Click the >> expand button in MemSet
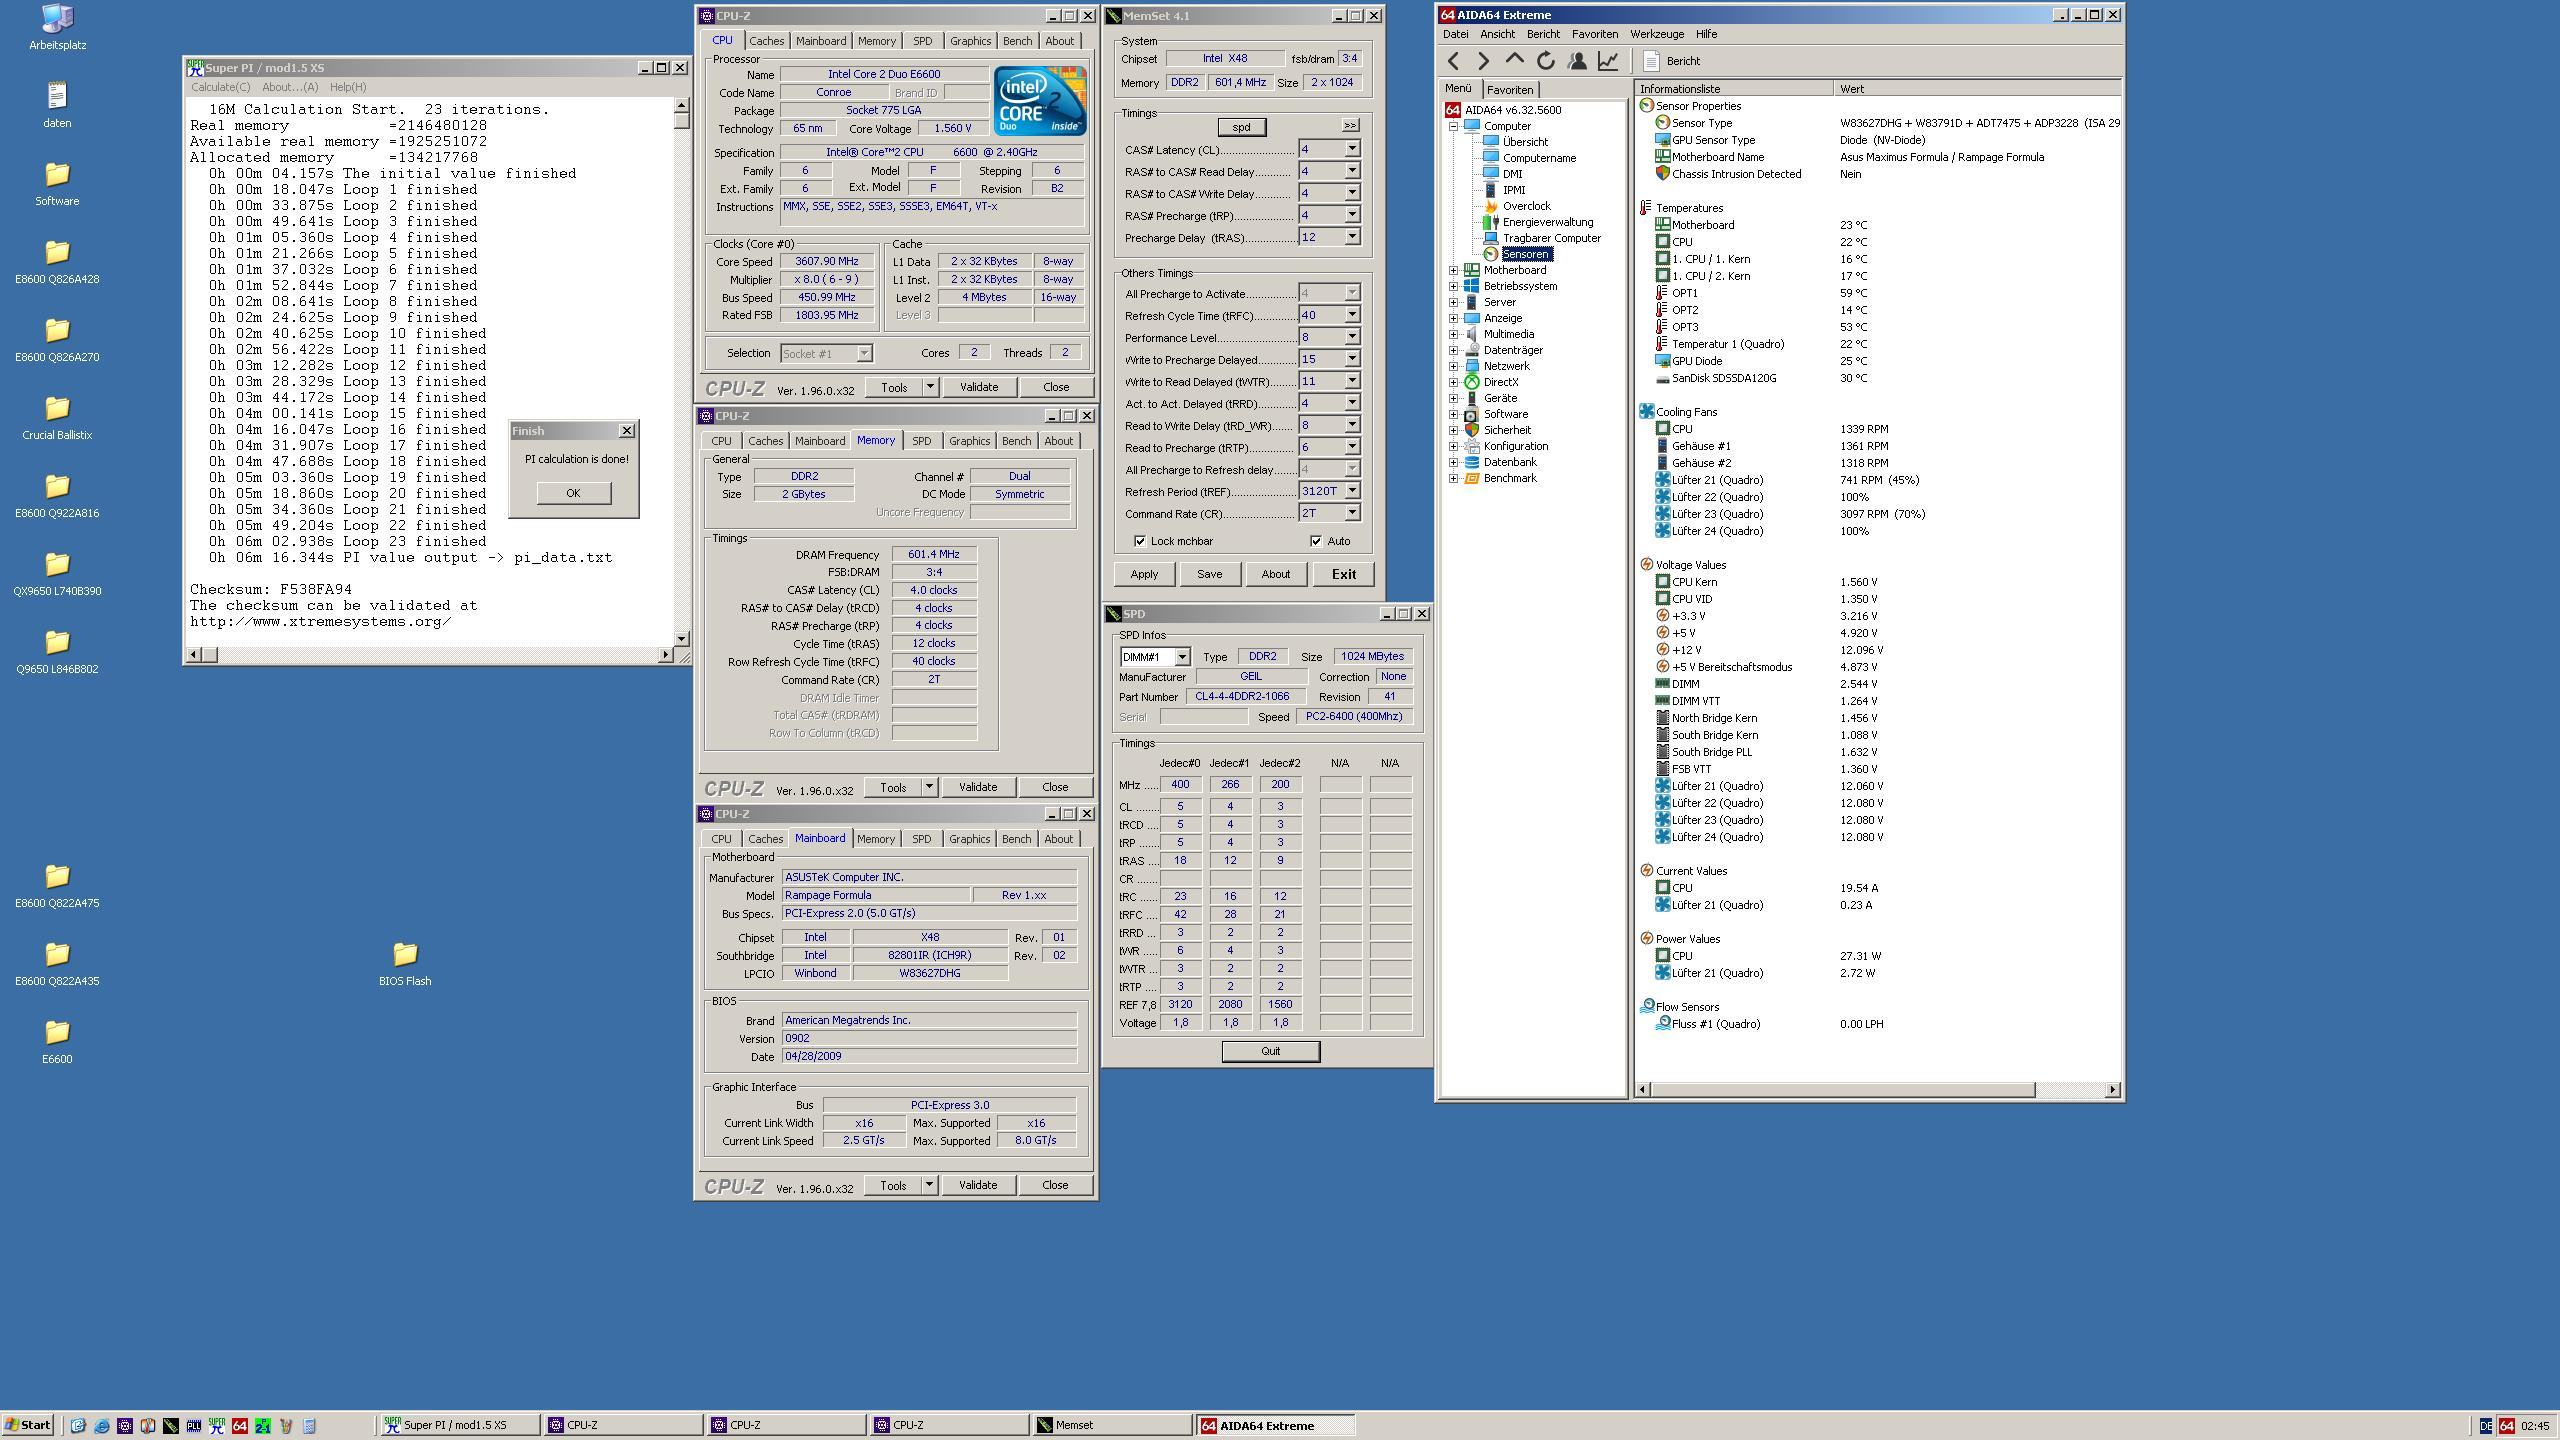 [x=1350, y=126]
